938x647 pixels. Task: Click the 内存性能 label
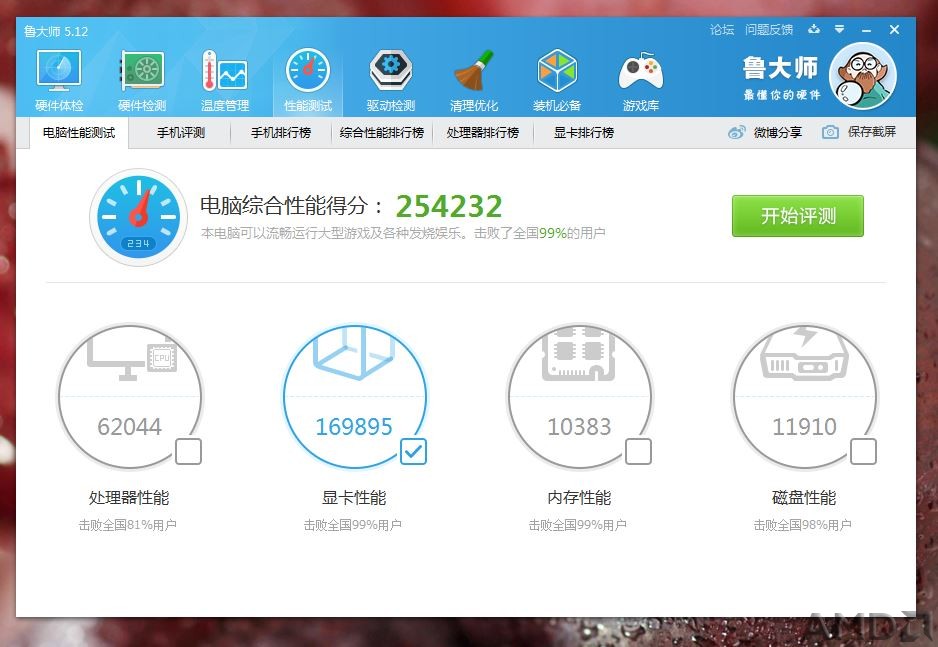[579, 498]
